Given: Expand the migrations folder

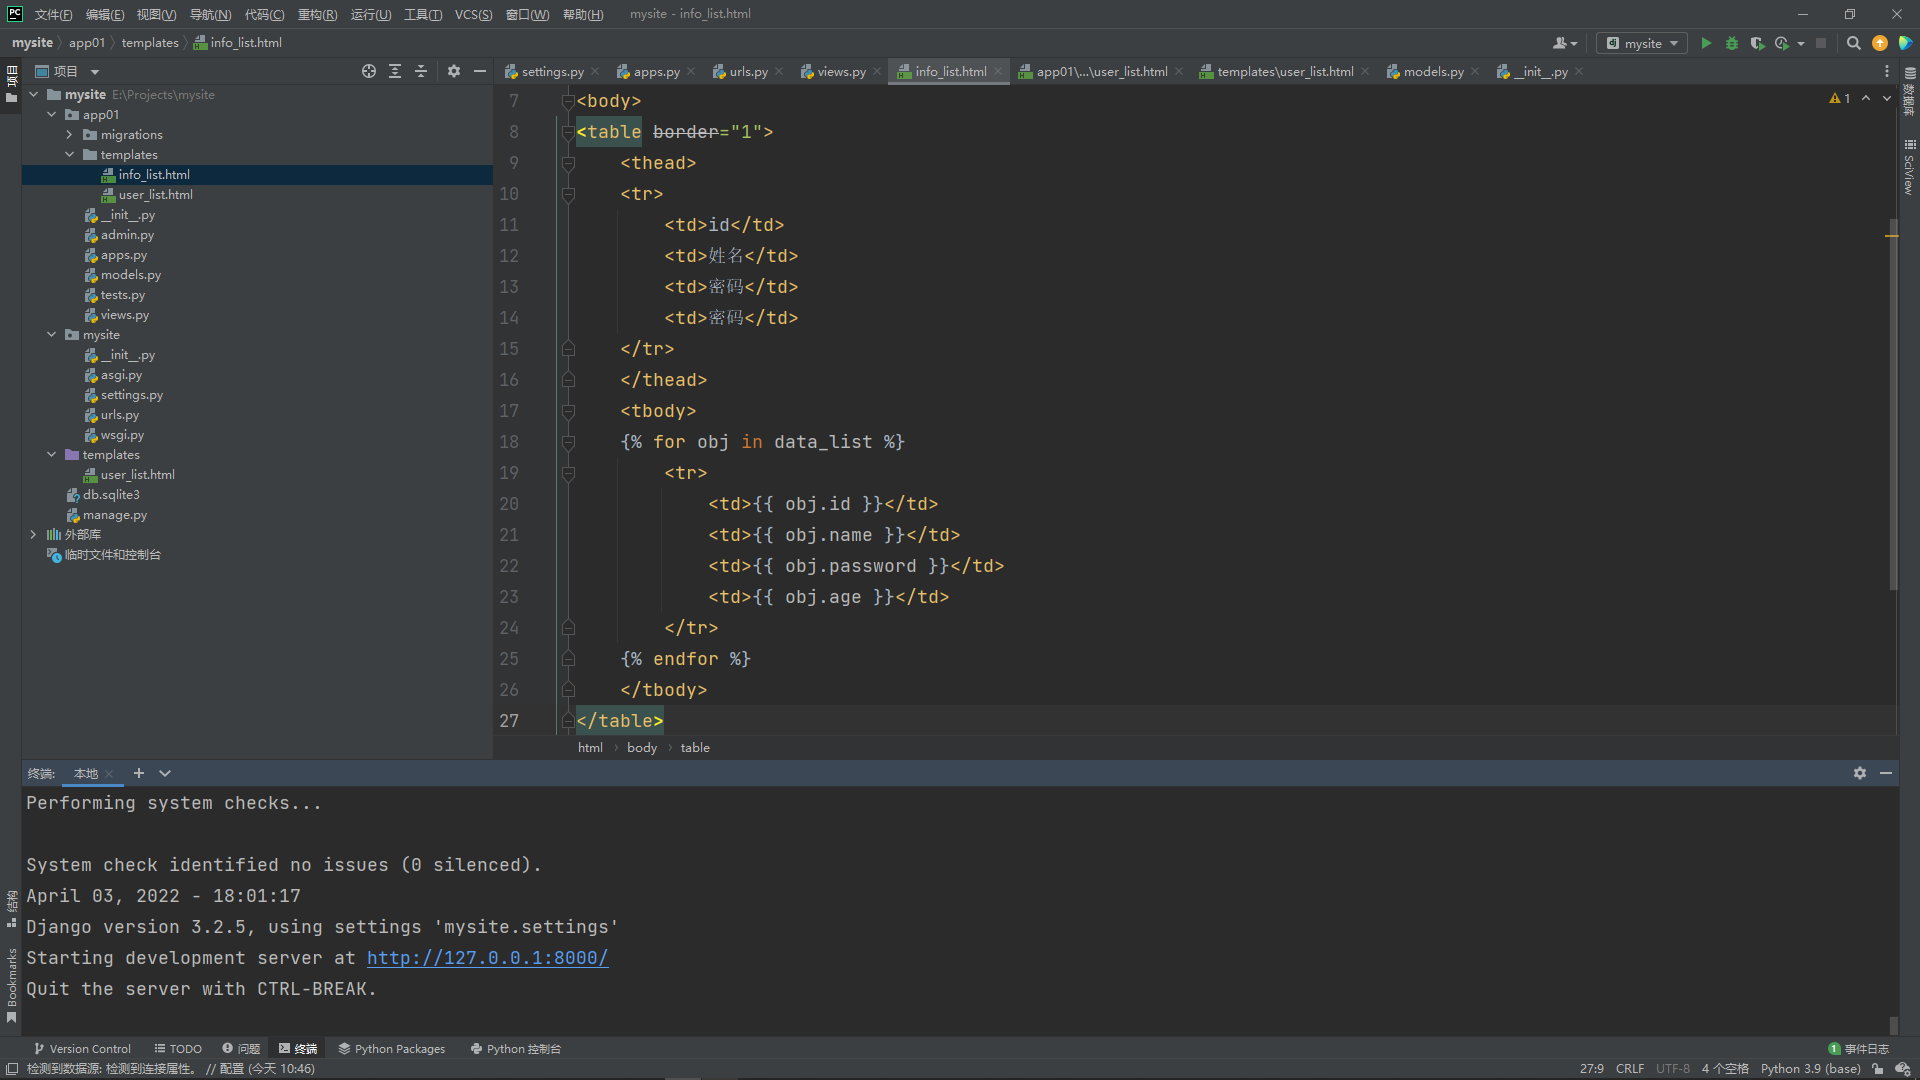Looking at the screenshot, I should [x=70, y=135].
